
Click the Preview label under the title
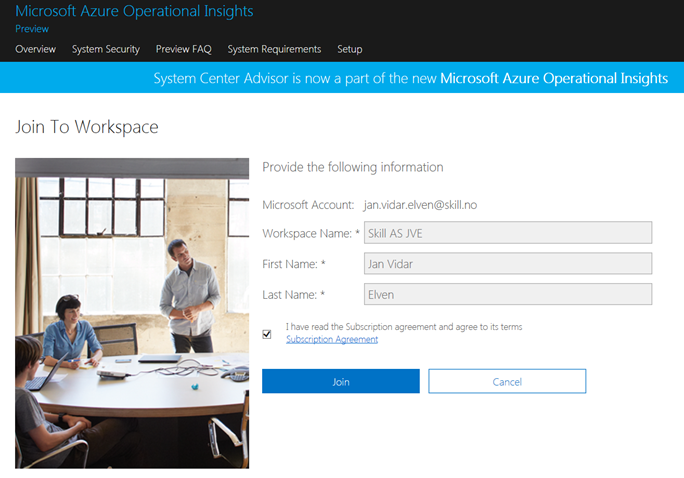32,29
